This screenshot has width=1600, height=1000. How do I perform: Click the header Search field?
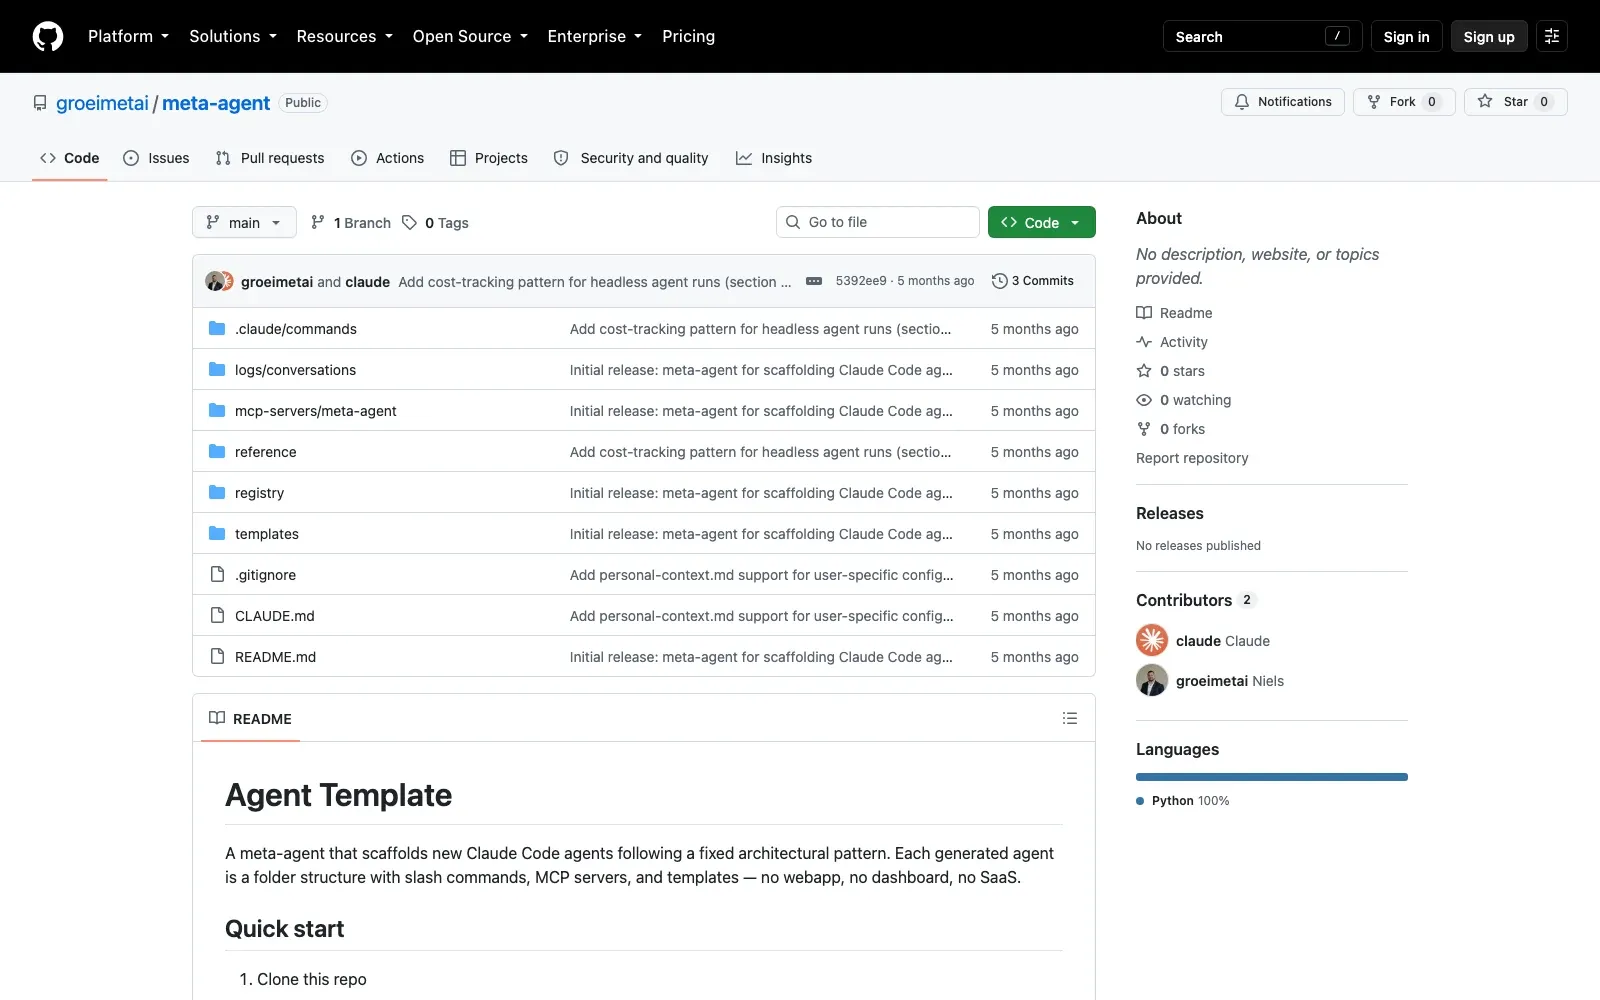1262,36
